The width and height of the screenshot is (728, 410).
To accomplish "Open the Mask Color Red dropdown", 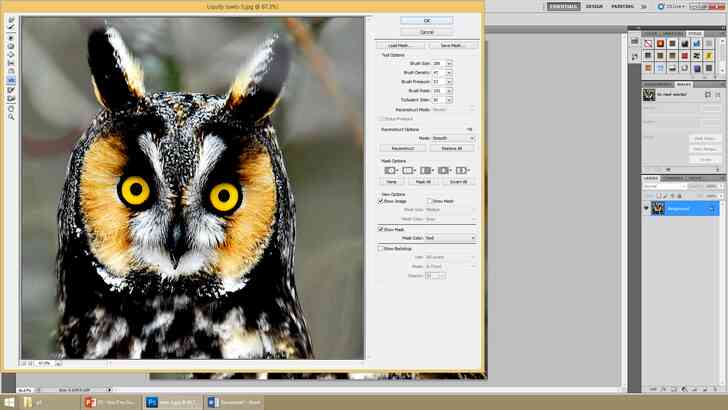I will (450, 238).
